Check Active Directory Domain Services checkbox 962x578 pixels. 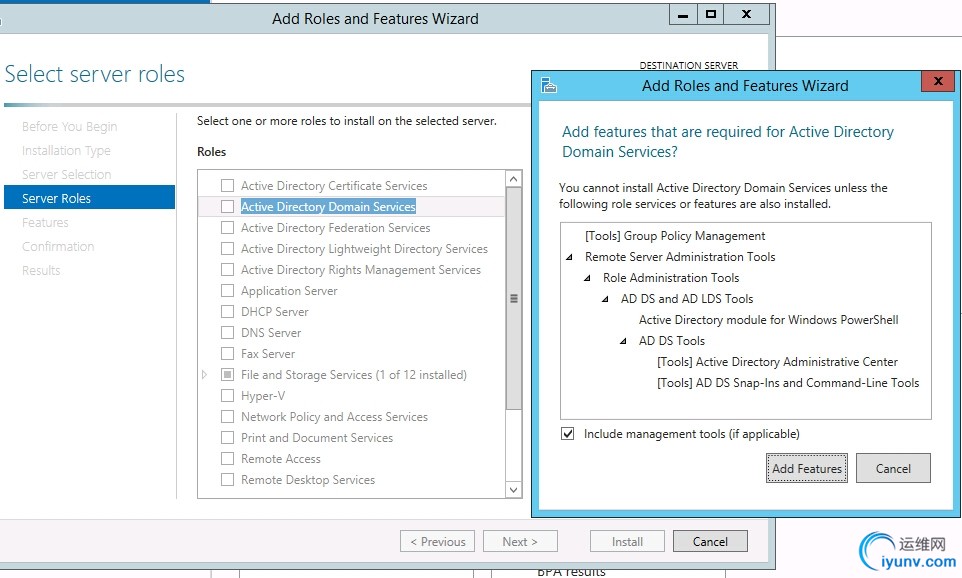point(228,206)
